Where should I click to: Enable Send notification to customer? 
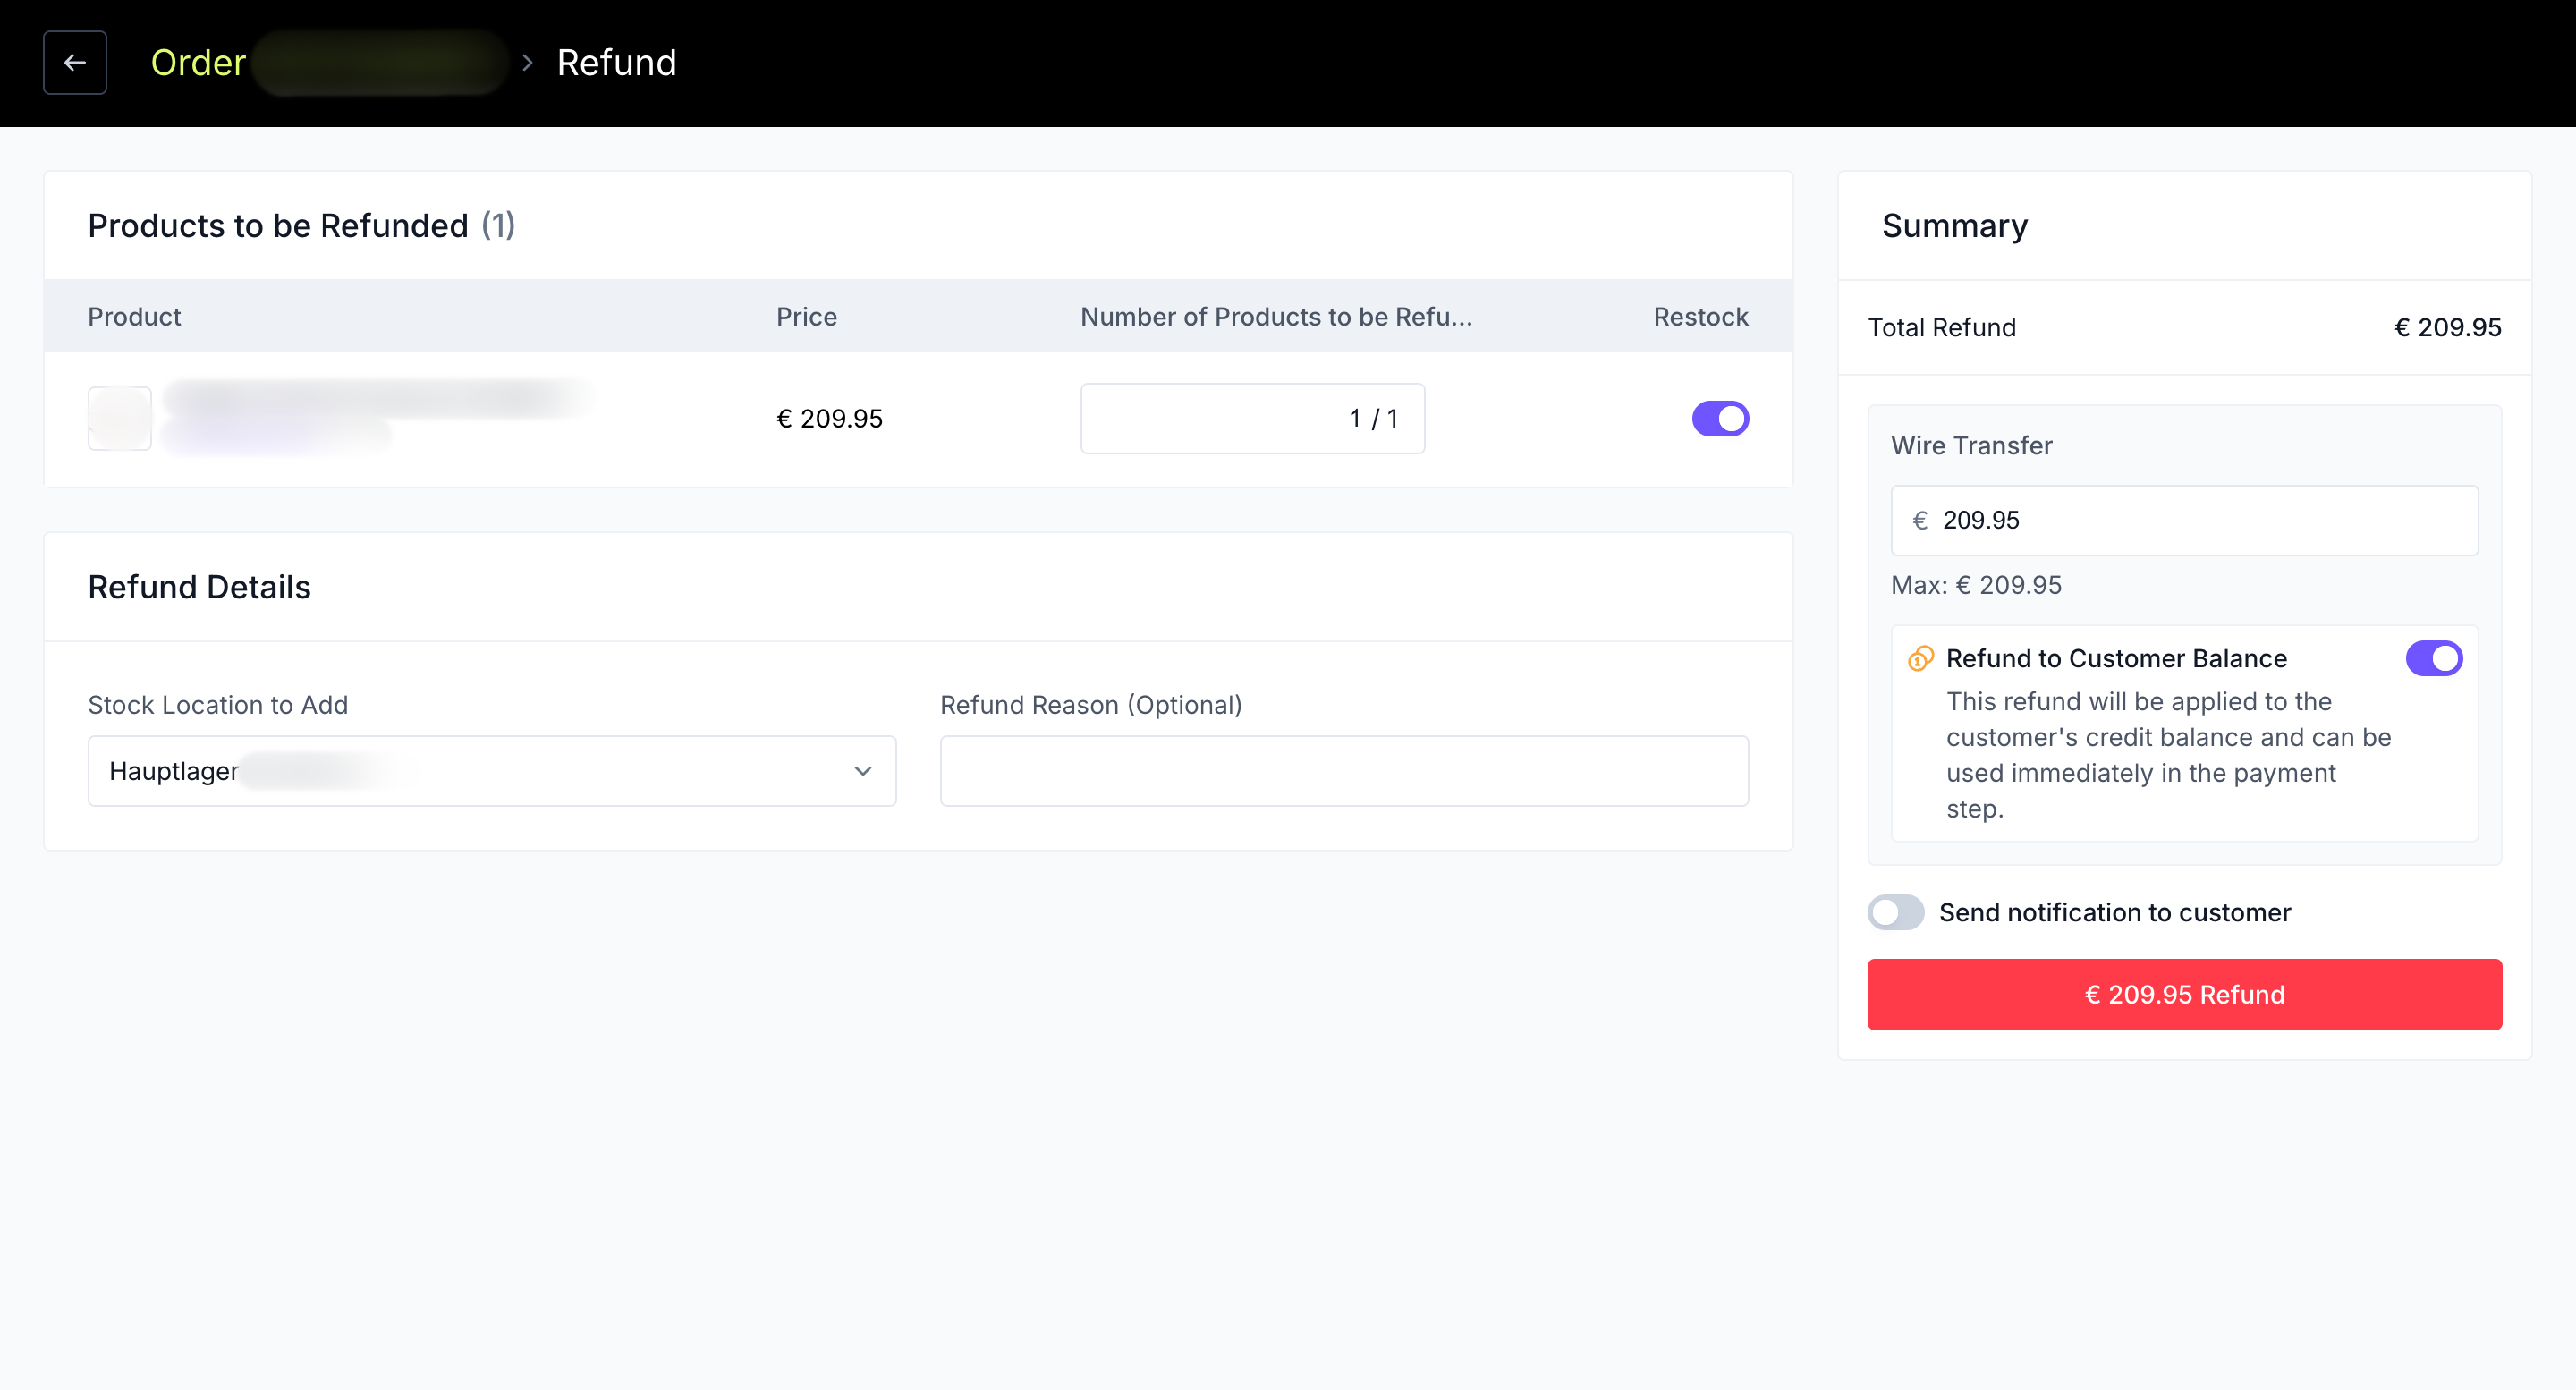1896,913
